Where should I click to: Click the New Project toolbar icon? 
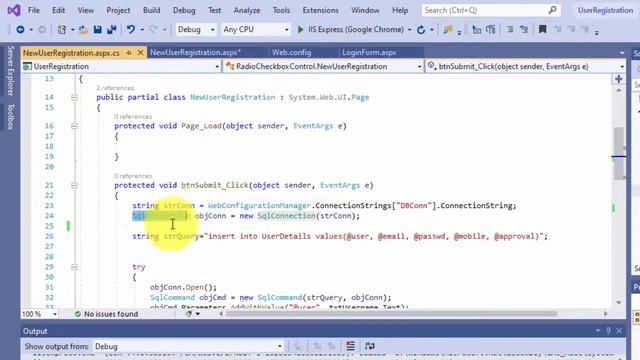(x=62, y=29)
